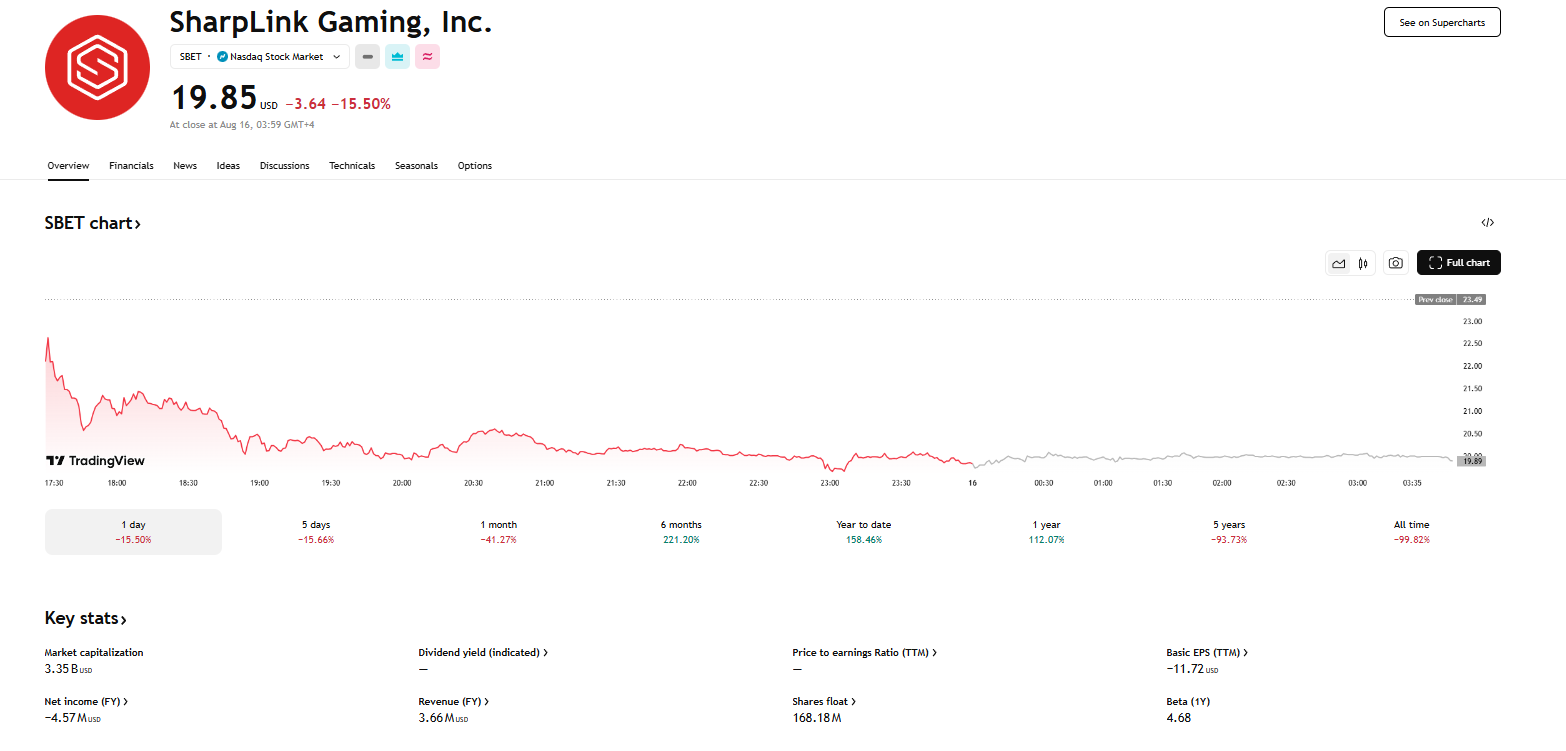Click the red SharpLink Gaming logo
This screenshot has height=751, width=1566.
tap(97, 68)
